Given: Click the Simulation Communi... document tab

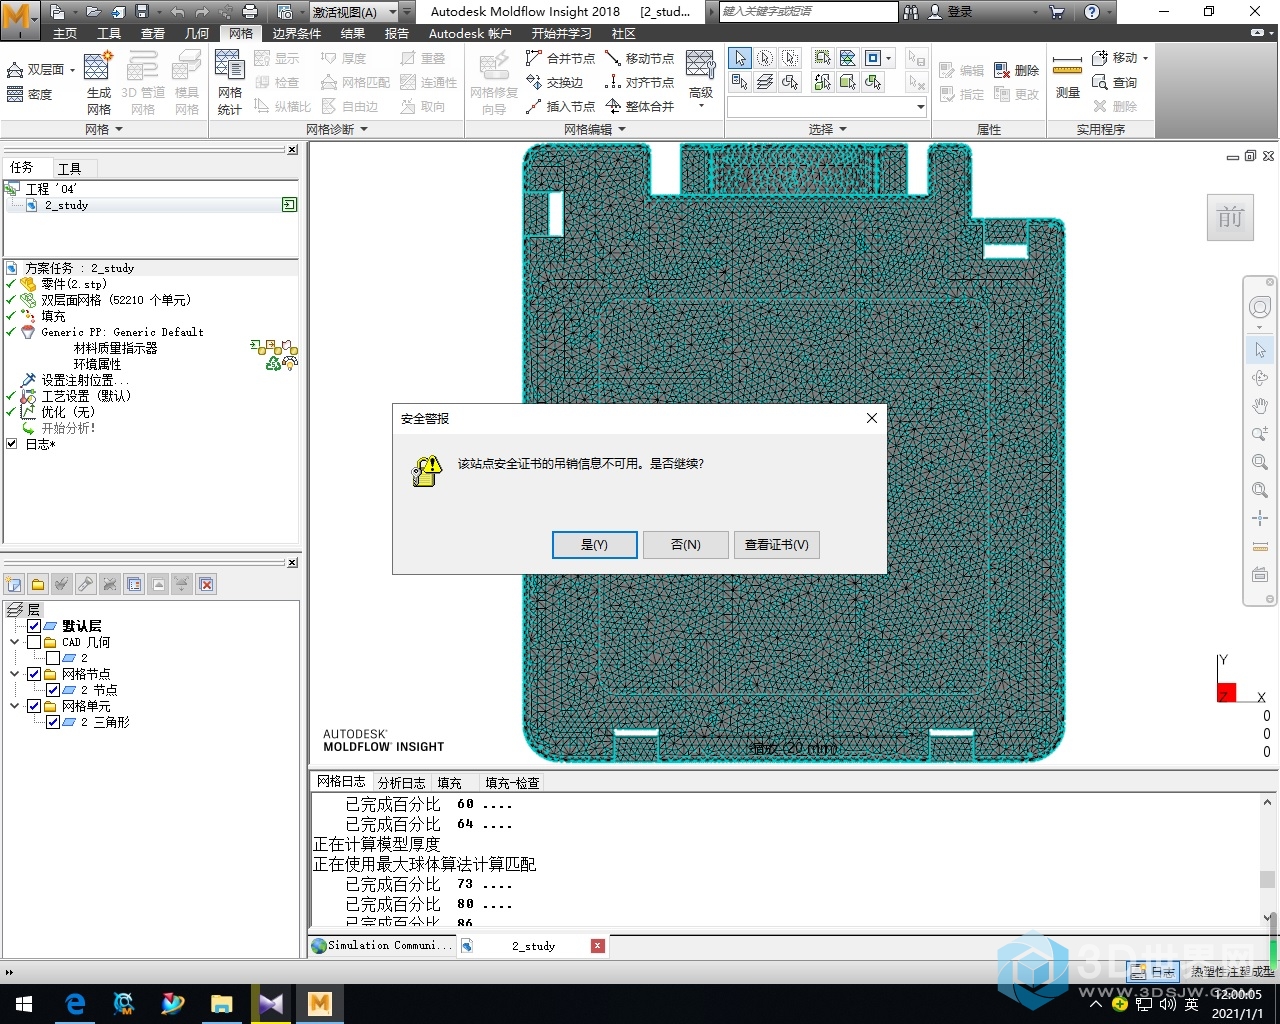Looking at the screenshot, I should coord(382,945).
